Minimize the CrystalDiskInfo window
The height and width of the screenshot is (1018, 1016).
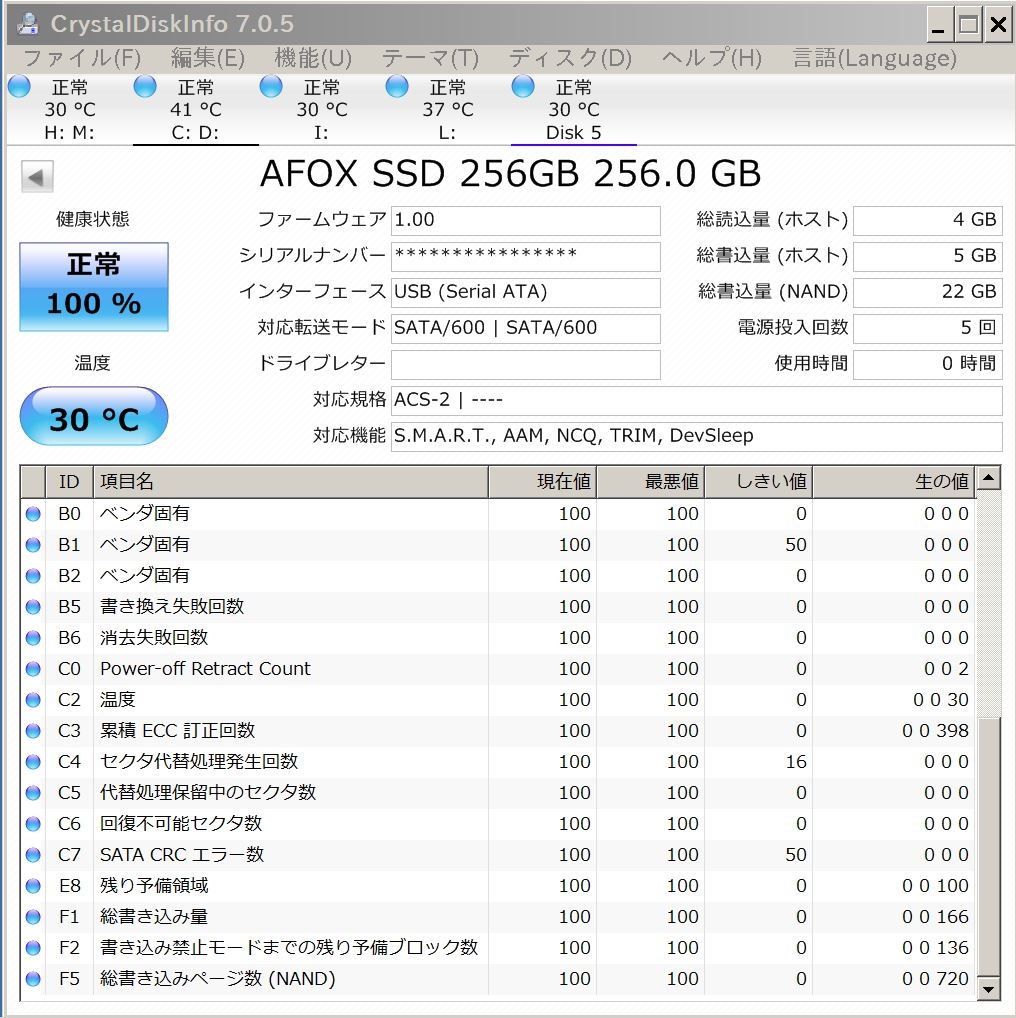tap(939, 25)
